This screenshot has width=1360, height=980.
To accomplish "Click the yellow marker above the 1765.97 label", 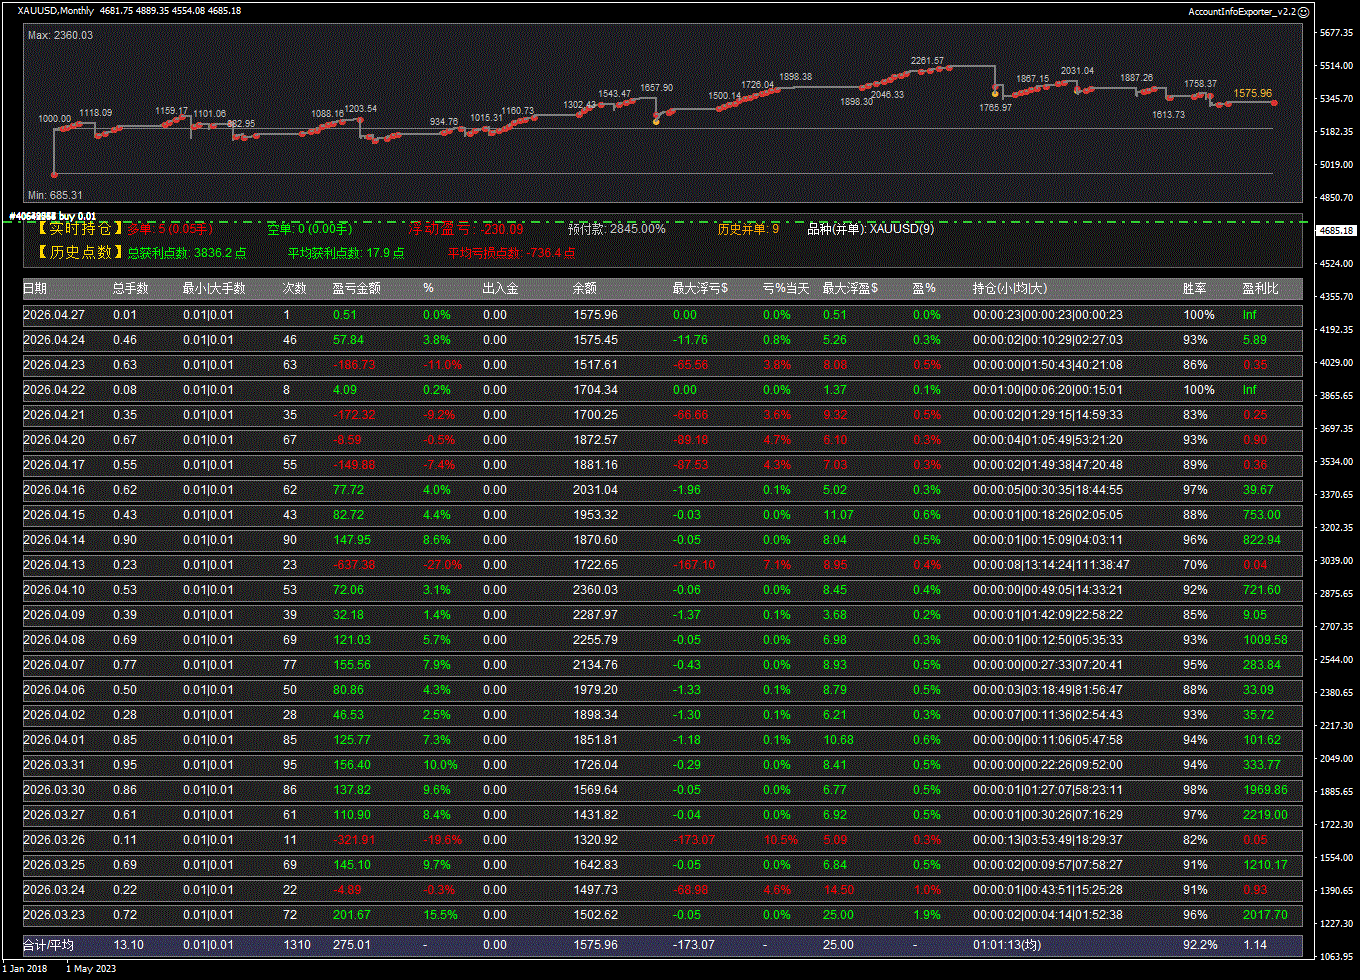I will (995, 94).
